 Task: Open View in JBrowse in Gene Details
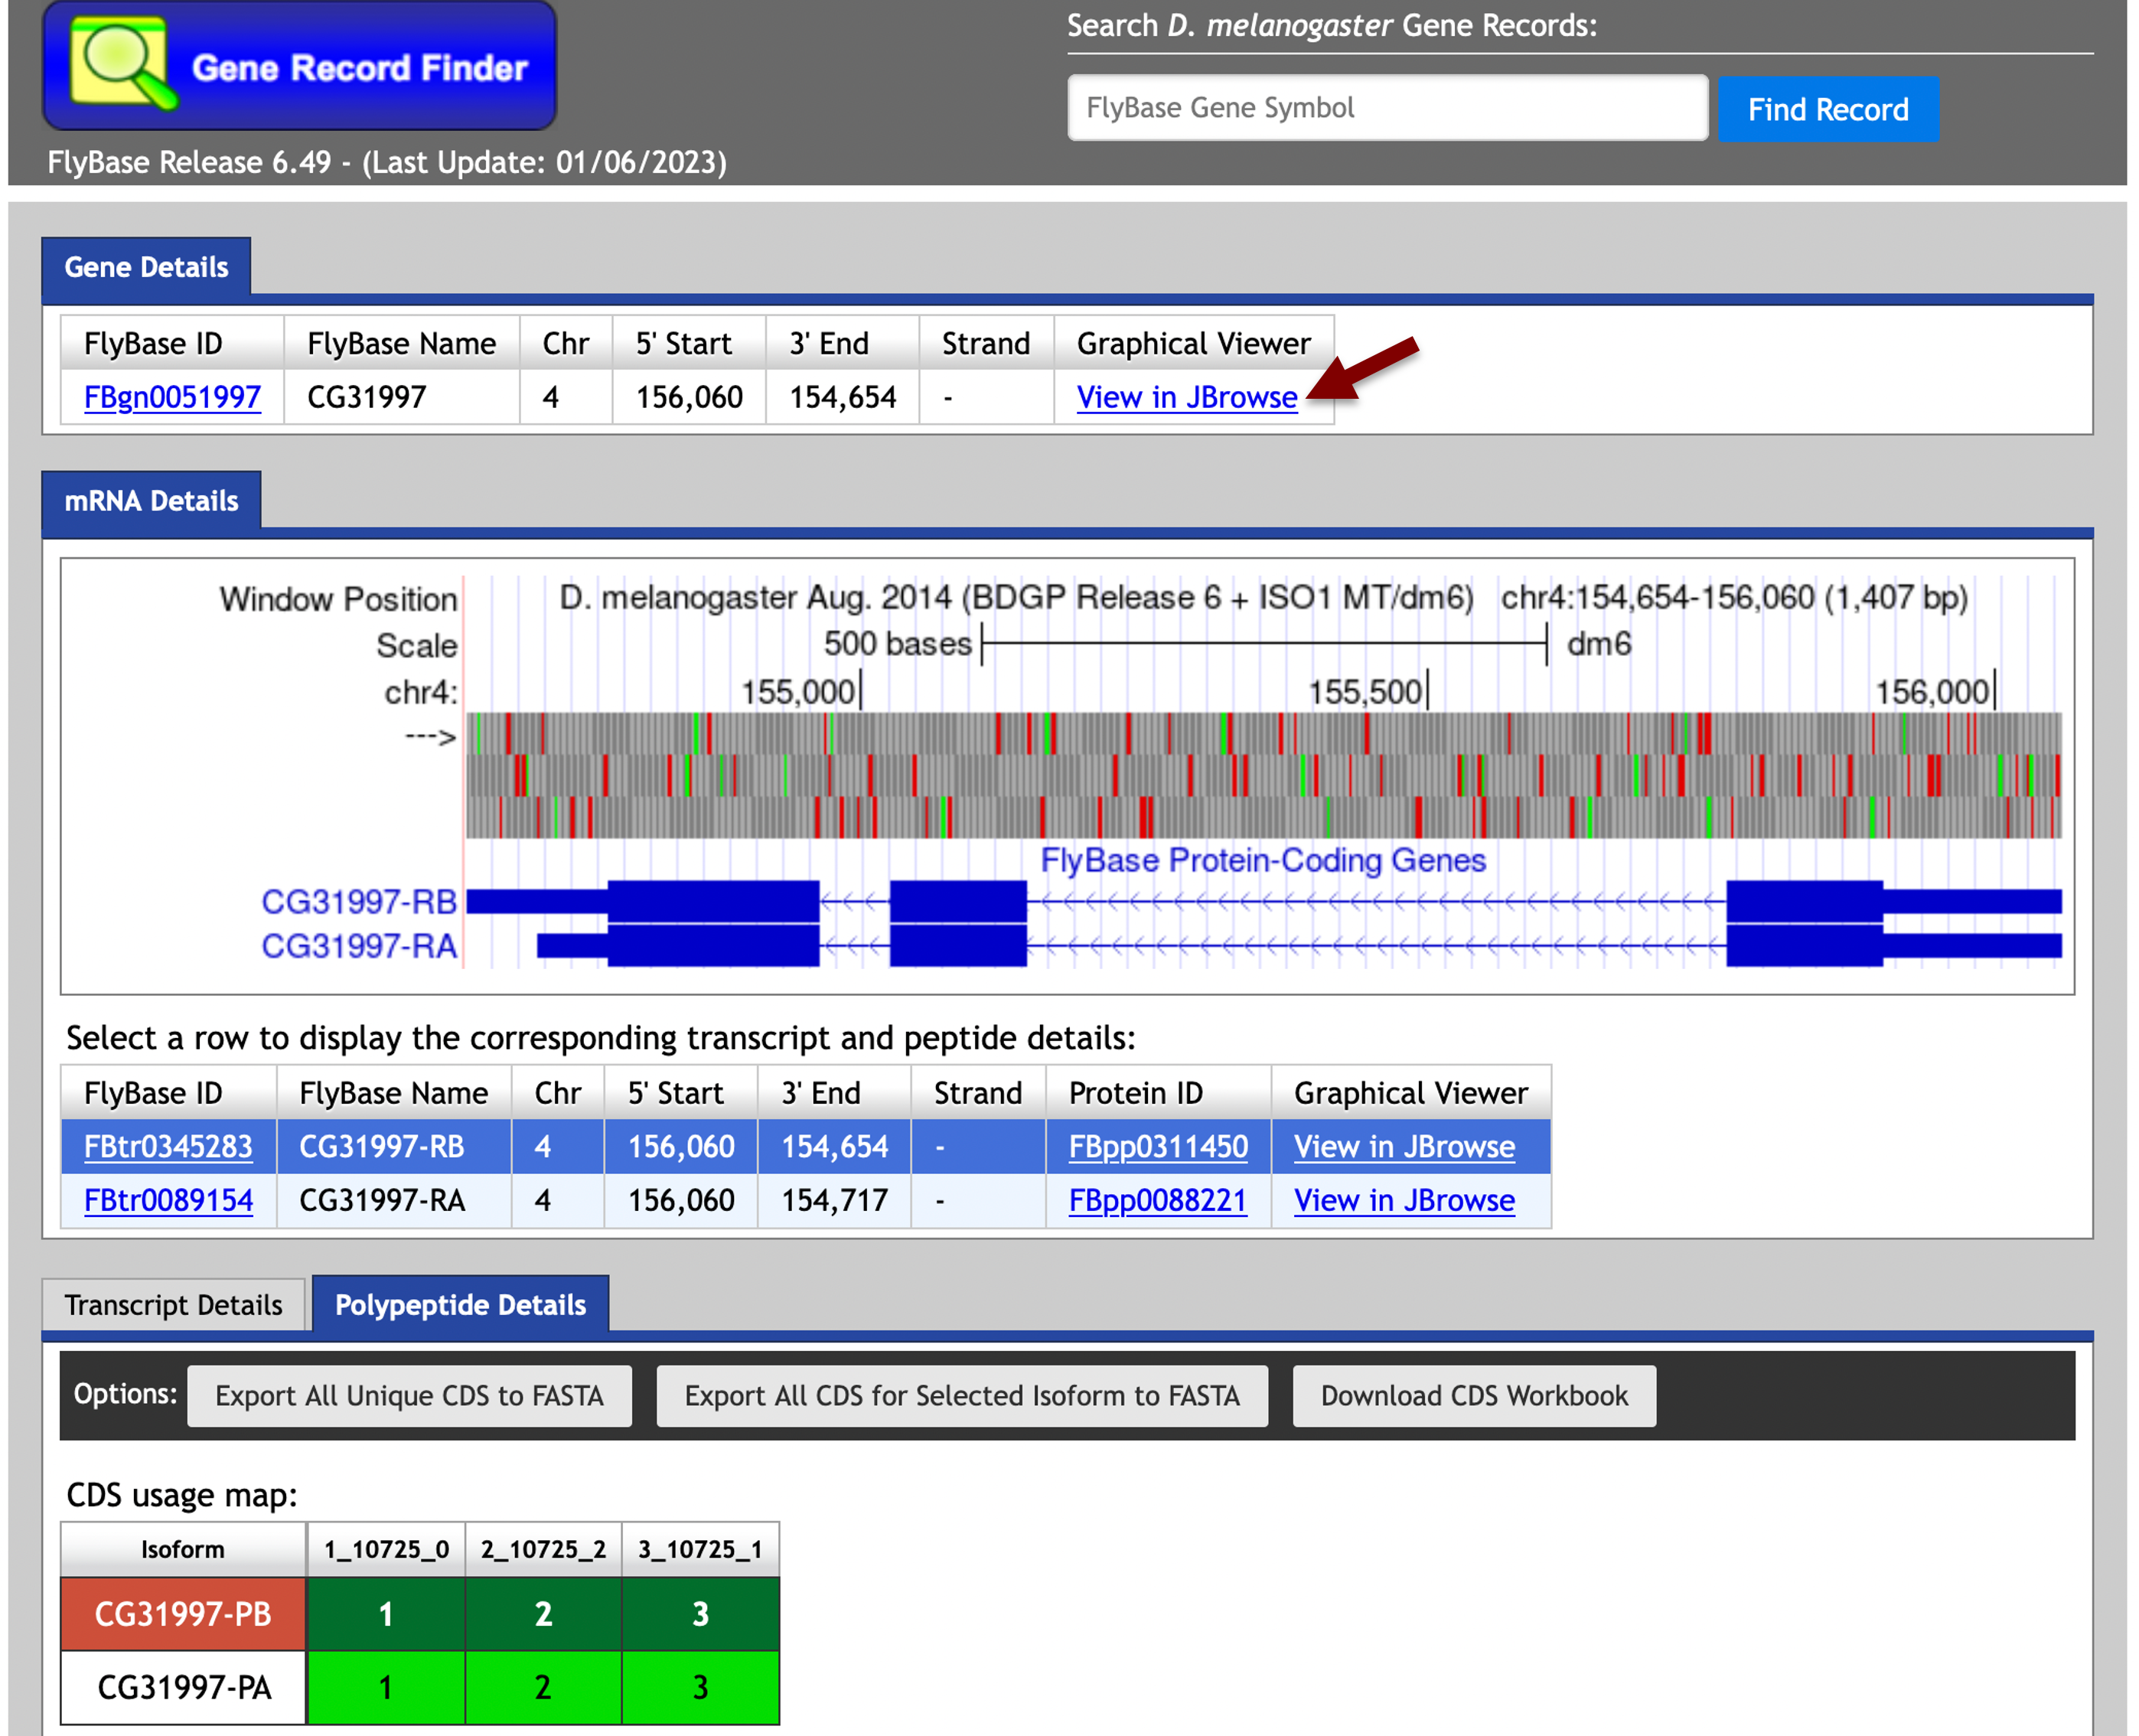tap(1187, 397)
